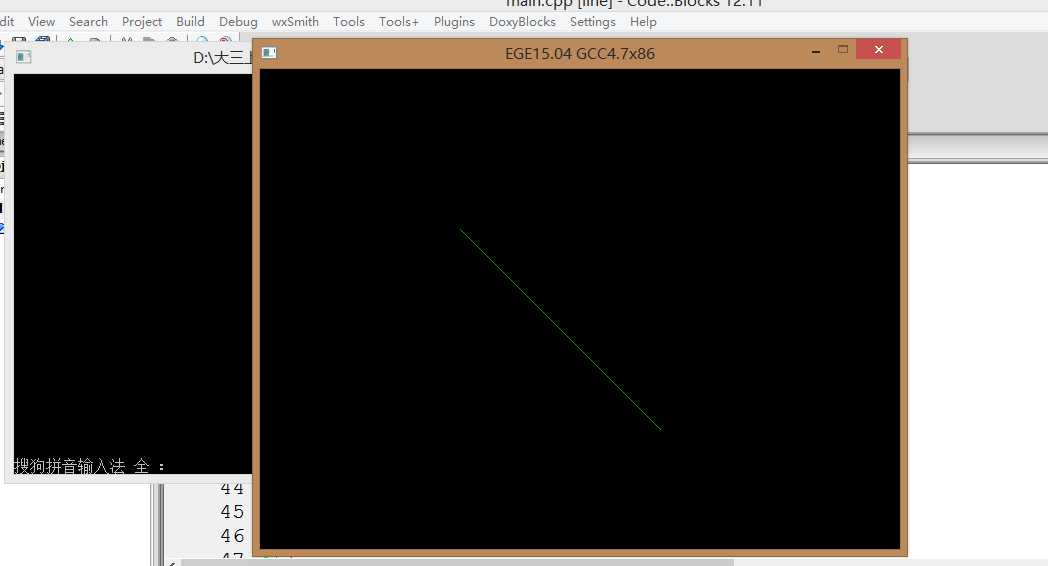This screenshot has width=1048, height=566.
Task: Open the Tools+ menu
Action: coord(399,22)
